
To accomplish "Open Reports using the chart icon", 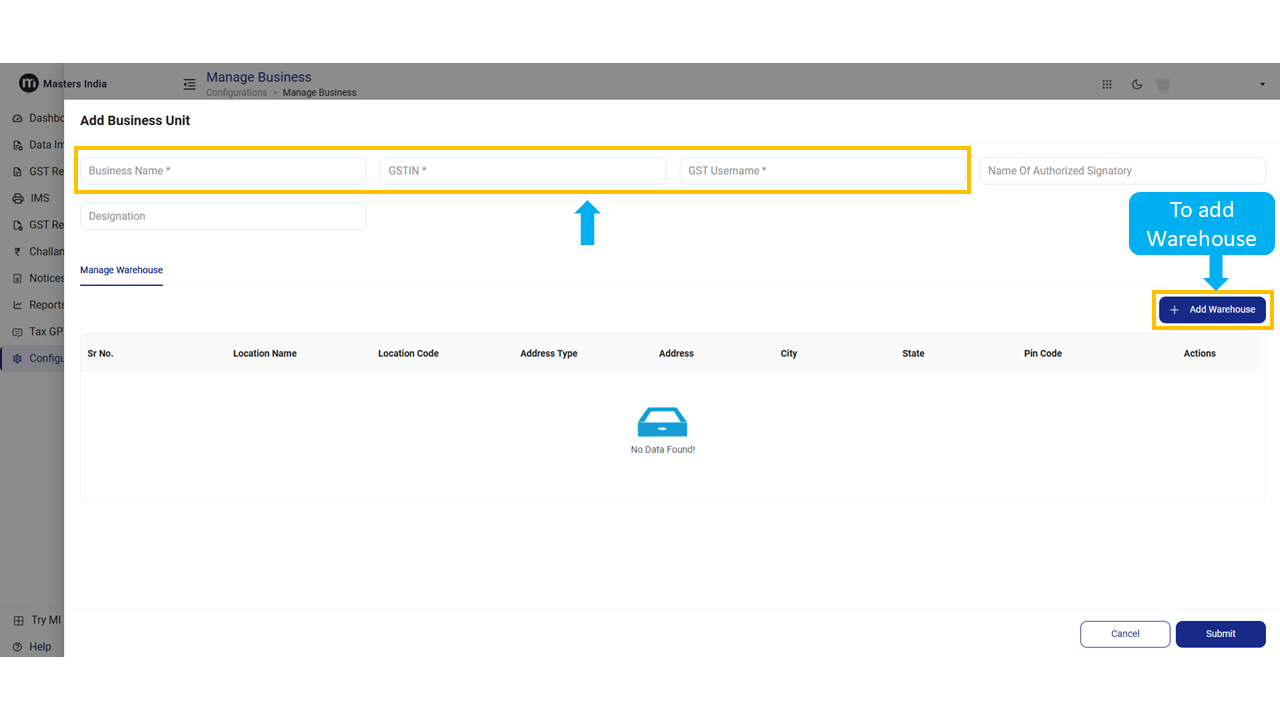I will (18, 305).
